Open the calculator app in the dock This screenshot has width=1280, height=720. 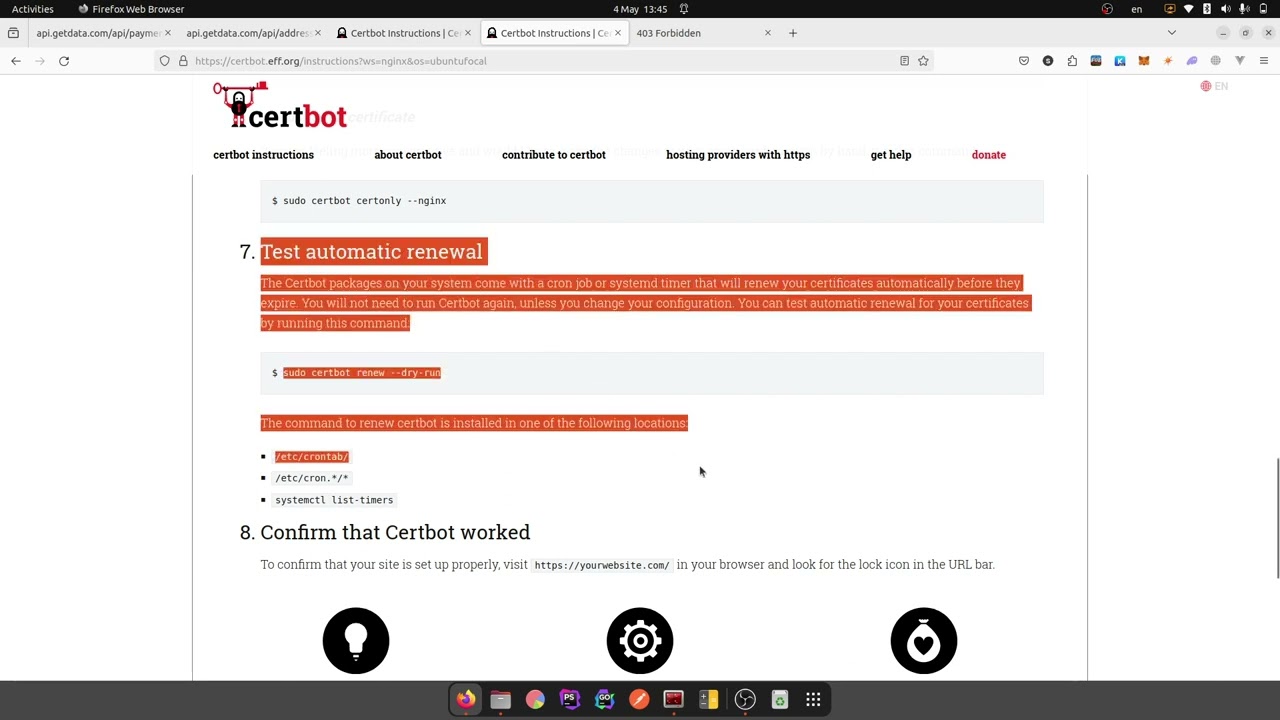click(709, 700)
